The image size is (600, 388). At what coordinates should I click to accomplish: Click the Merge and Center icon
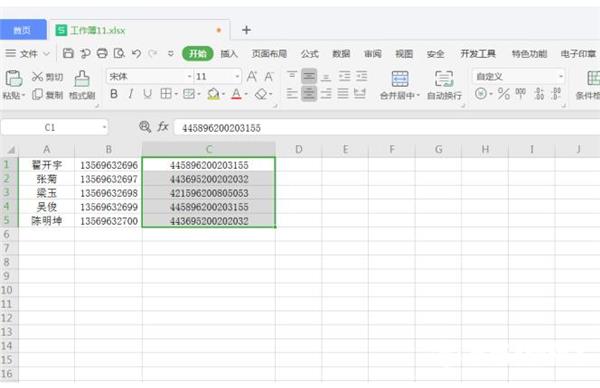[400, 79]
